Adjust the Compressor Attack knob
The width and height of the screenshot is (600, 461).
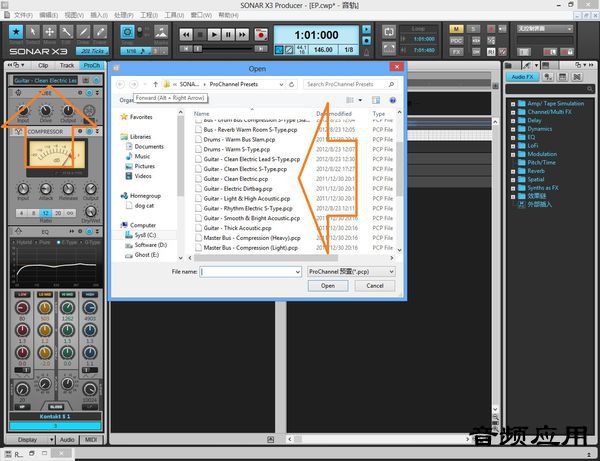[46, 189]
